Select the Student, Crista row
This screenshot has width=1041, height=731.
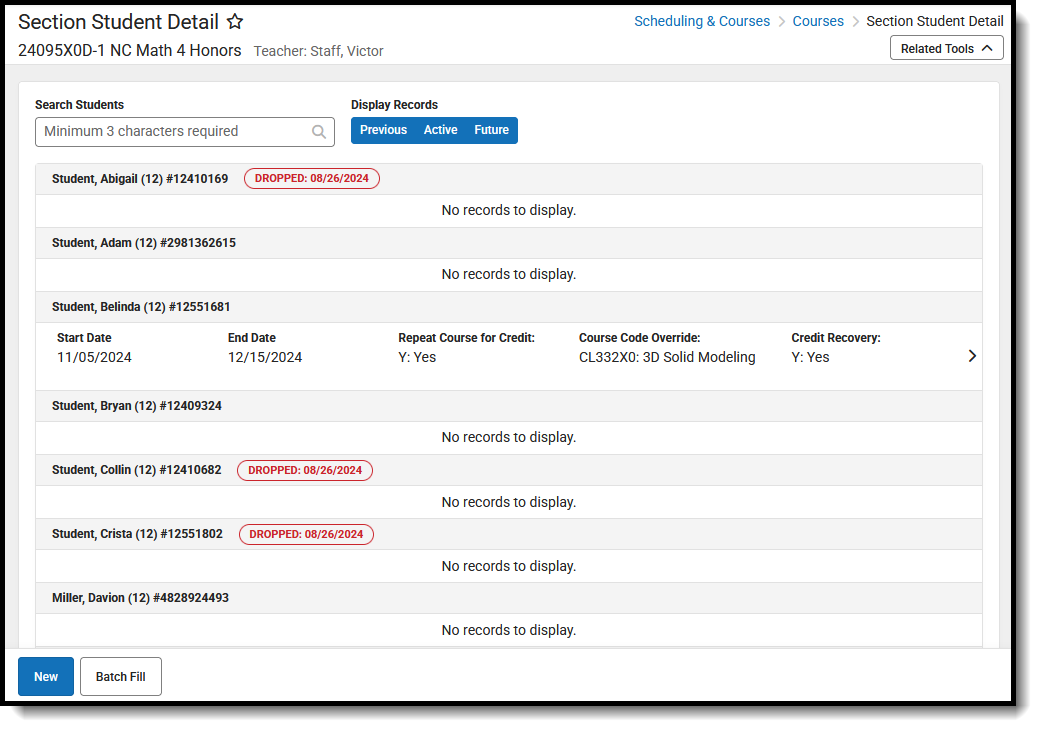point(137,533)
